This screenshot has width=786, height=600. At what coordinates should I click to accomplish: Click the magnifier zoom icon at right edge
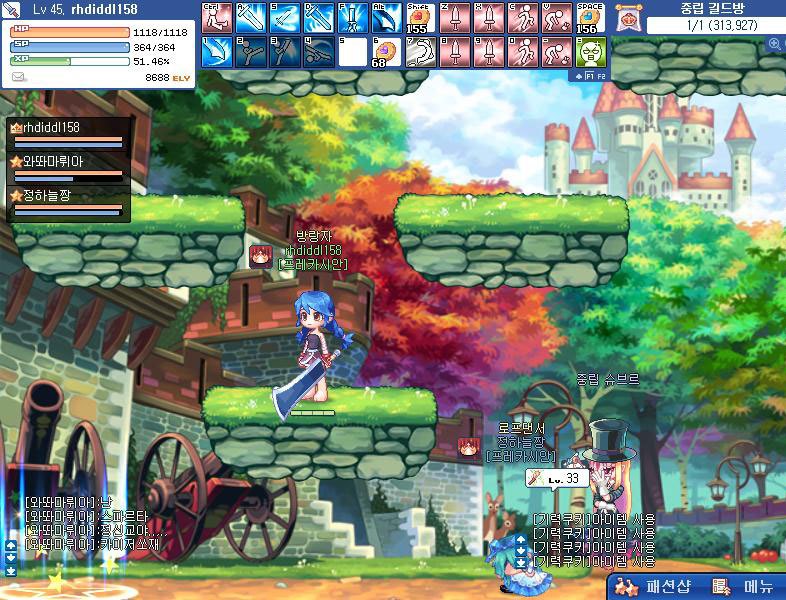(775, 44)
